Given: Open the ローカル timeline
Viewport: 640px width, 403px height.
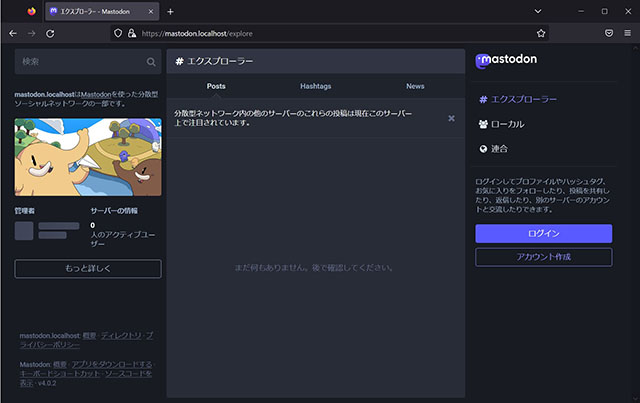Looking at the screenshot, I should tap(501, 124).
